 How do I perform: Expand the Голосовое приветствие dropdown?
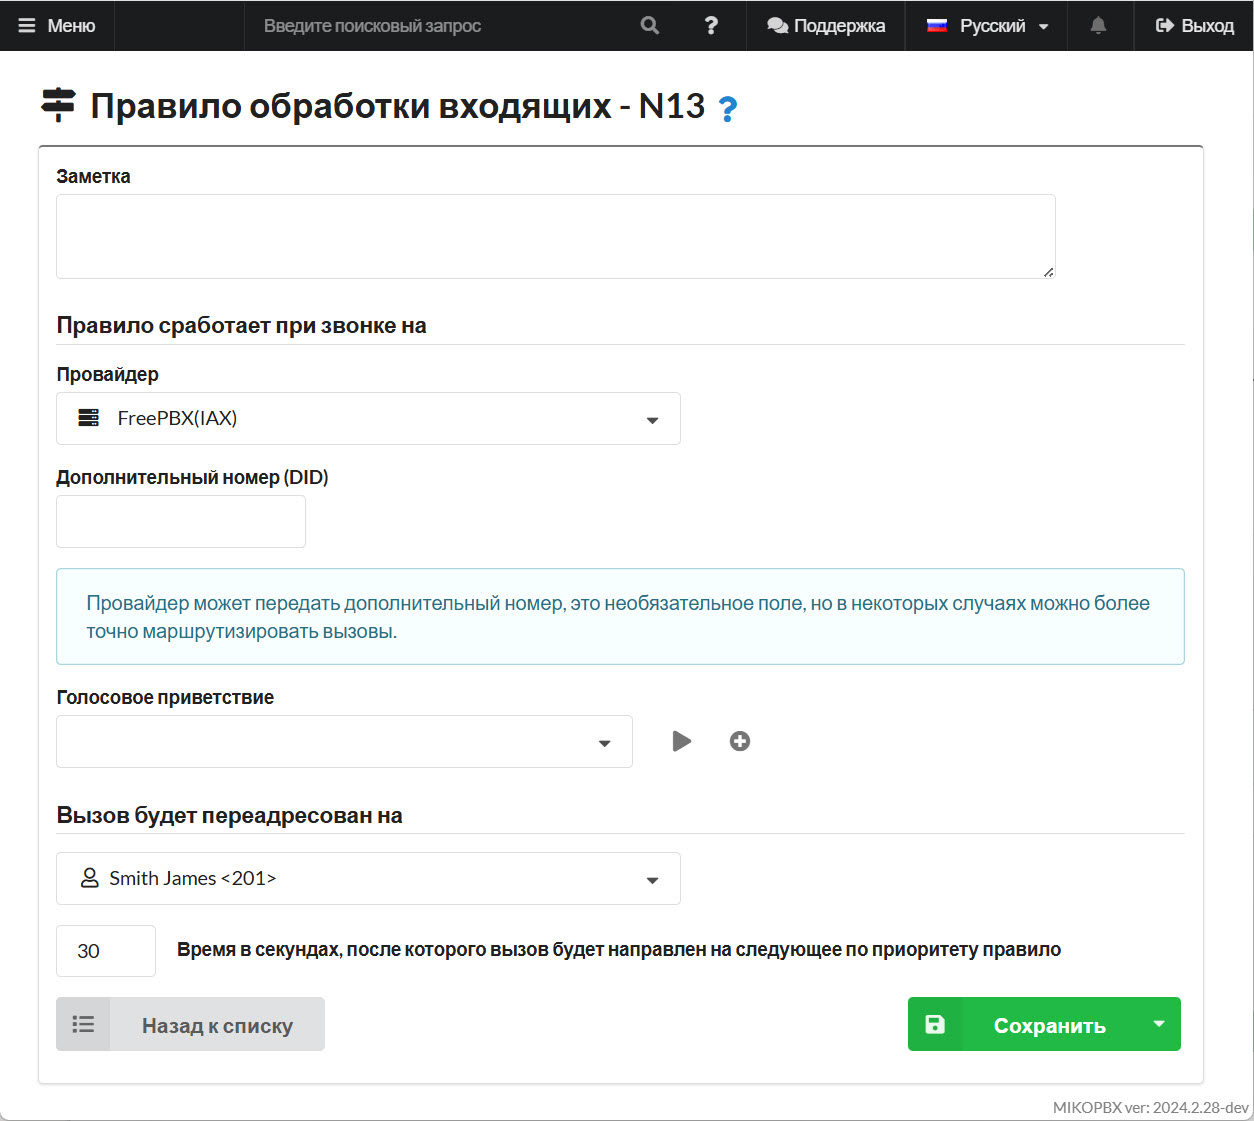point(344,742)
